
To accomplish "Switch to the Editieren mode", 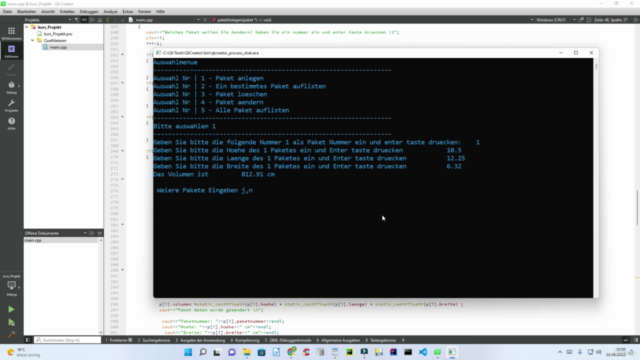I will pyautogui.click(x=11, y=51).
